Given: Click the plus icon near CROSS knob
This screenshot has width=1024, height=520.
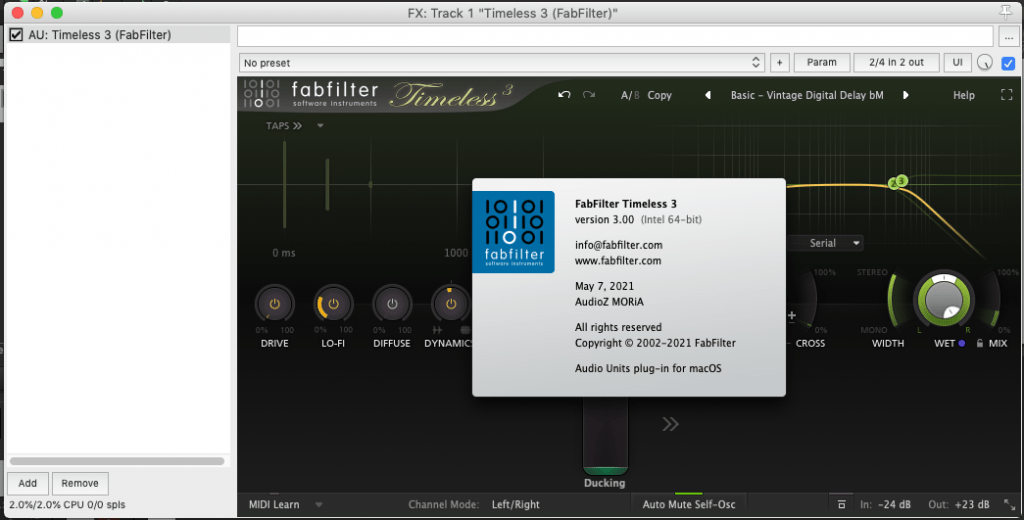Looking at the screenshot, I should coord(792,316).
